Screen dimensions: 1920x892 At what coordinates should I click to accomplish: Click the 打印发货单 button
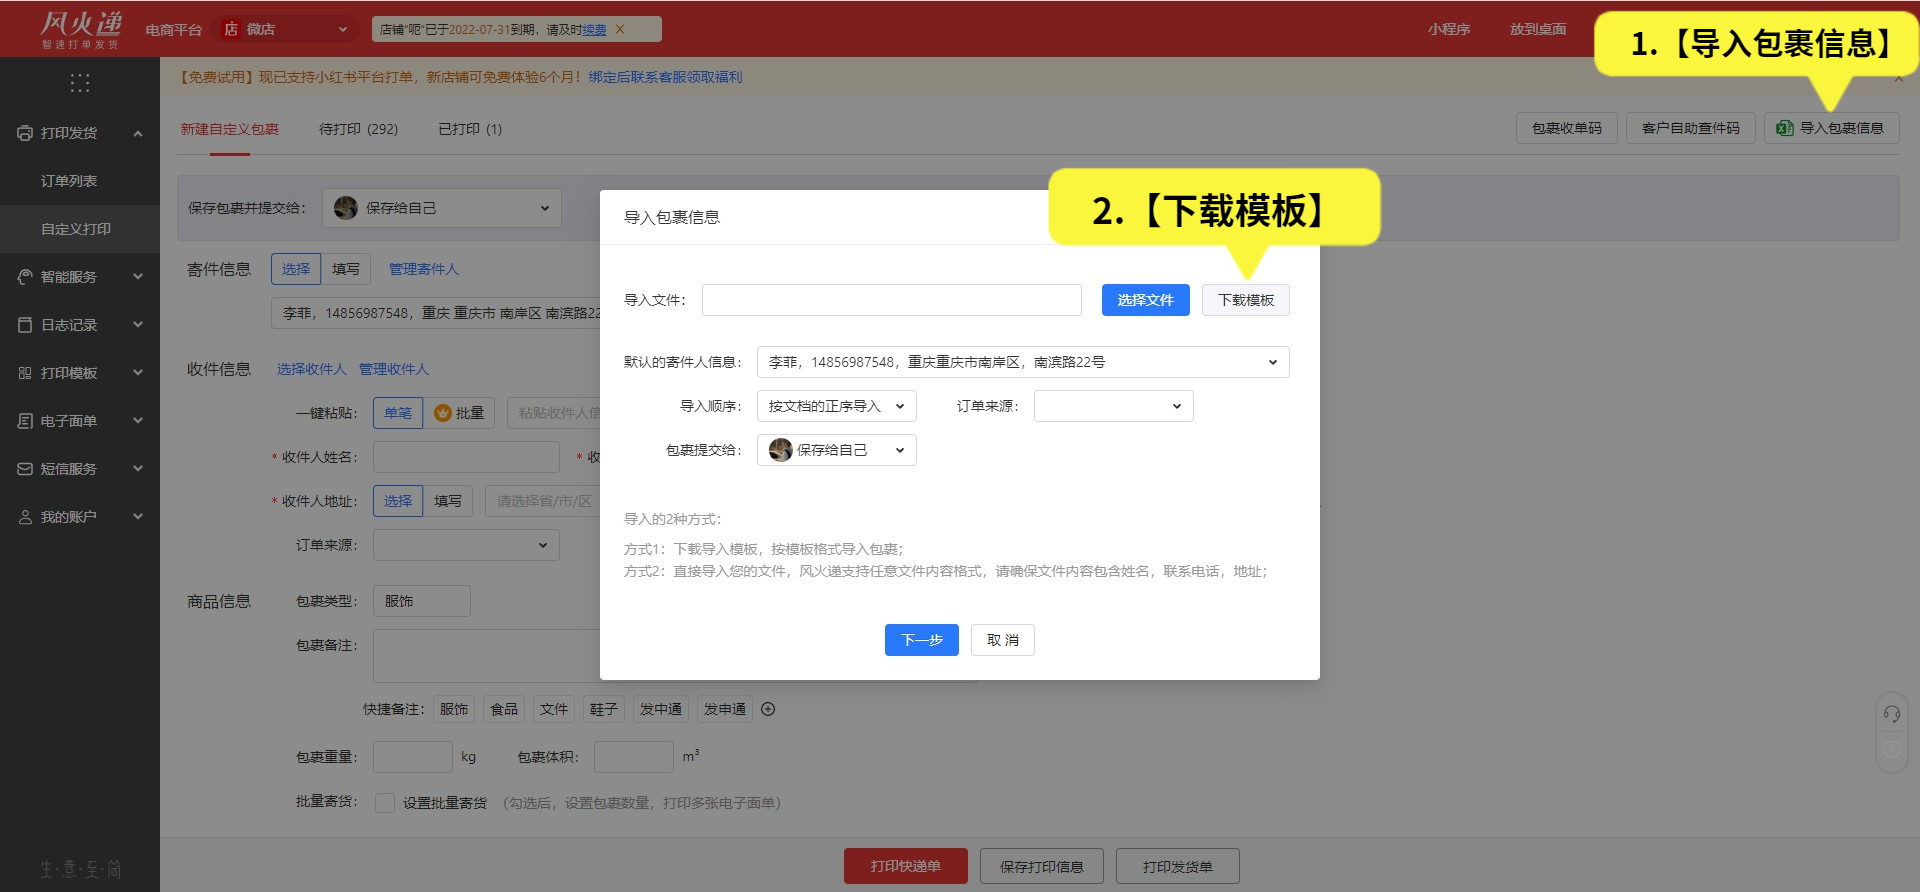[x=1178, y=866]
